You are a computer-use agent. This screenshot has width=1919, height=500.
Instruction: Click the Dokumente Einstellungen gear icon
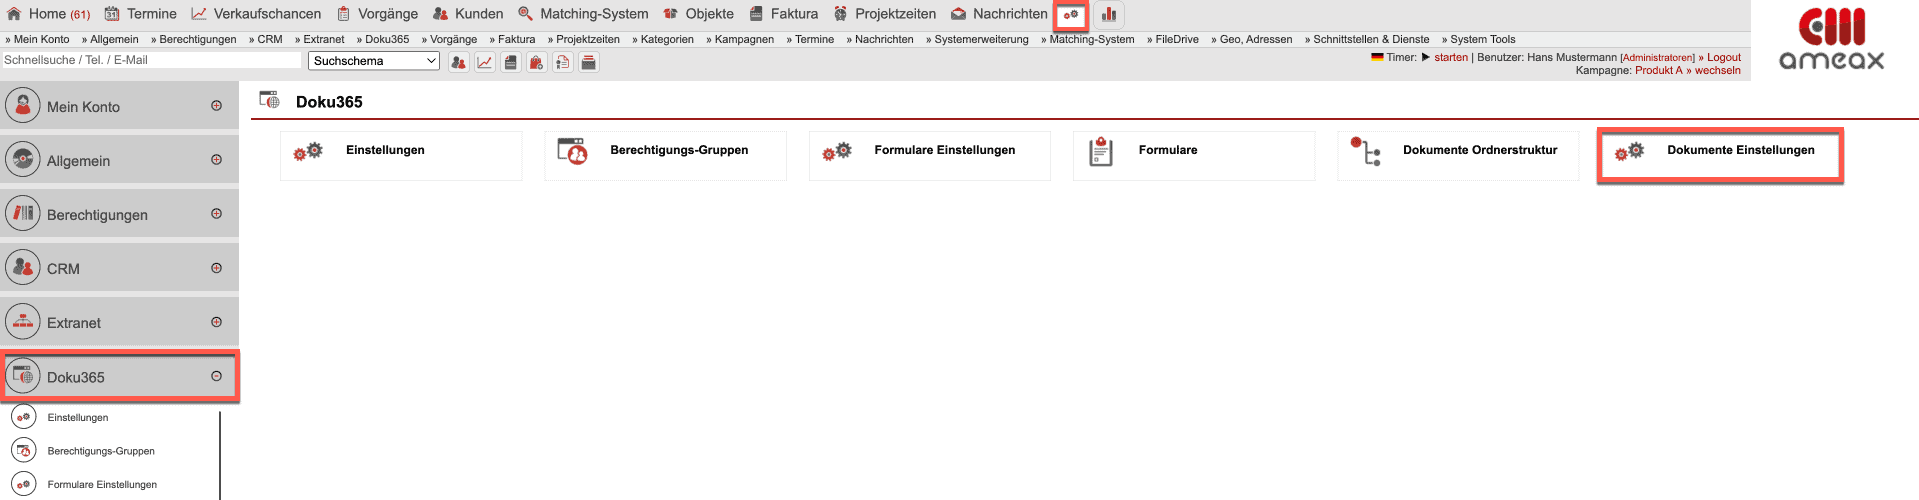[x=1629, y=152]
